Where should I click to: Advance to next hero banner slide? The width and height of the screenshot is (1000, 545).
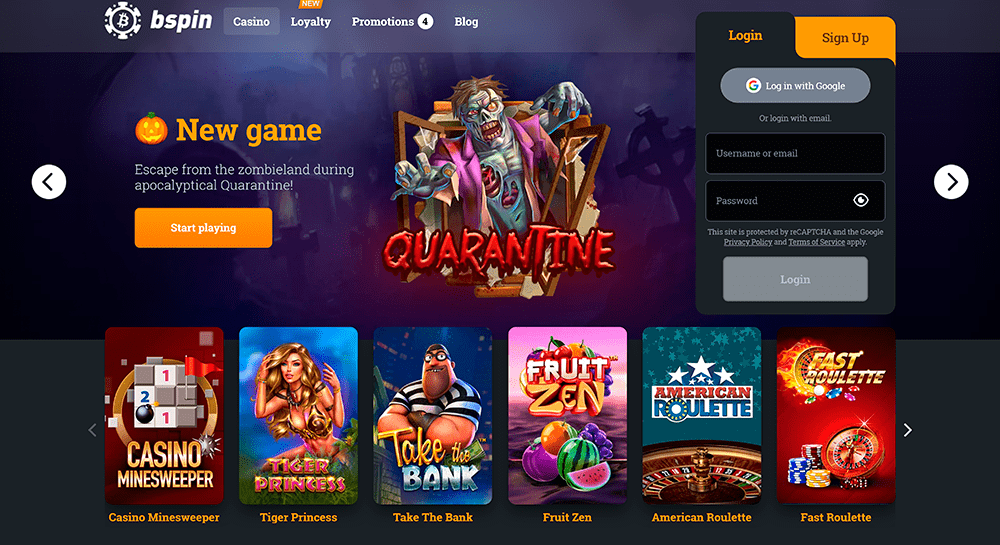951,182
